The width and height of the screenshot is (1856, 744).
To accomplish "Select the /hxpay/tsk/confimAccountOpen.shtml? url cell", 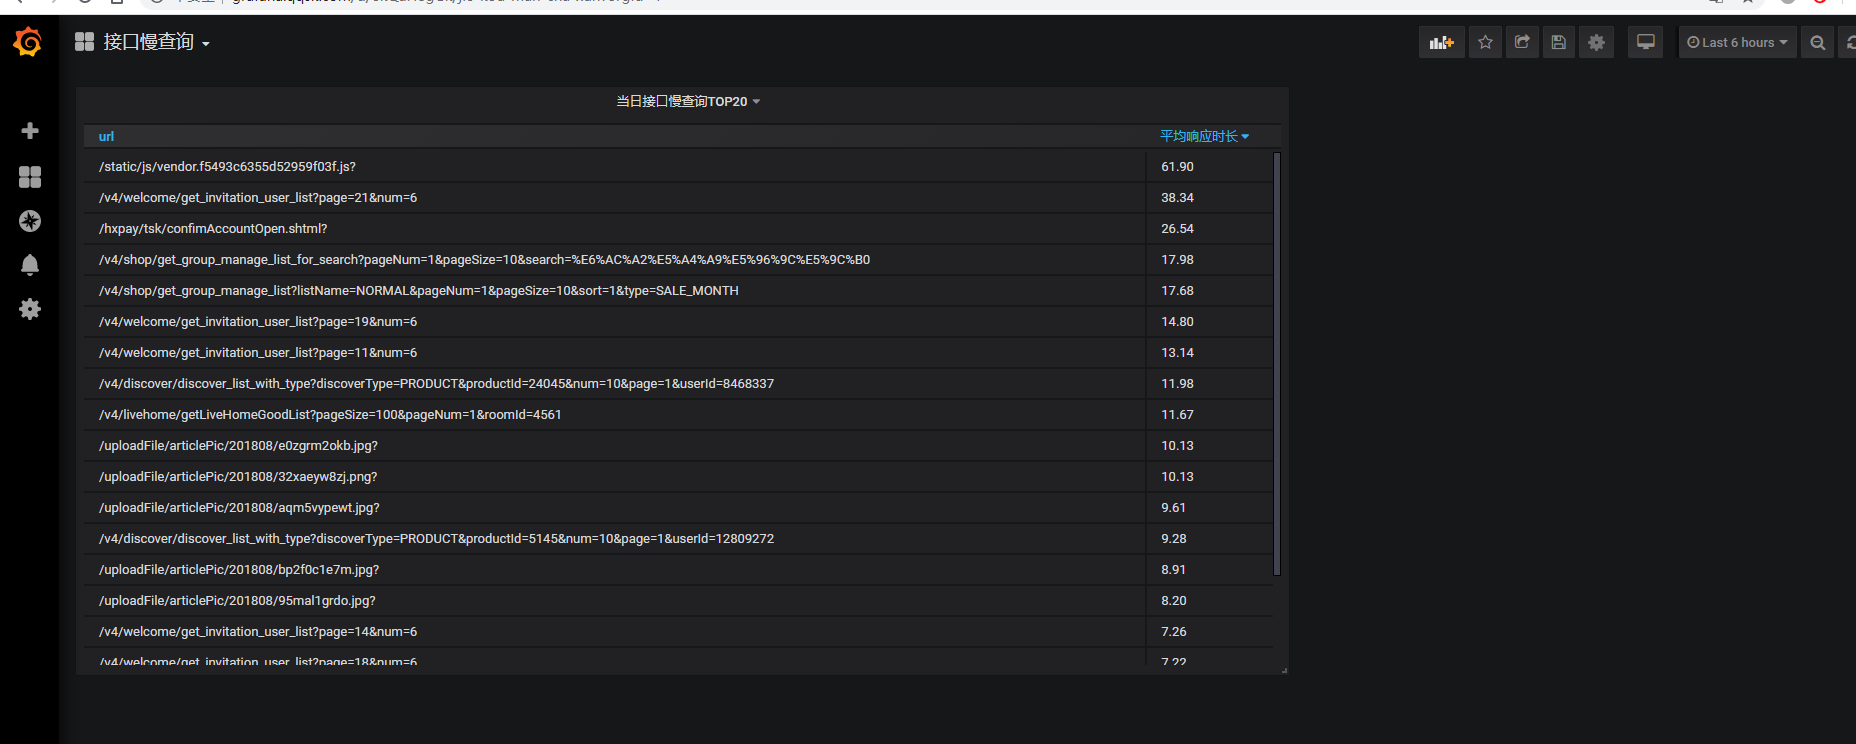I will click(x=615, y=228).
